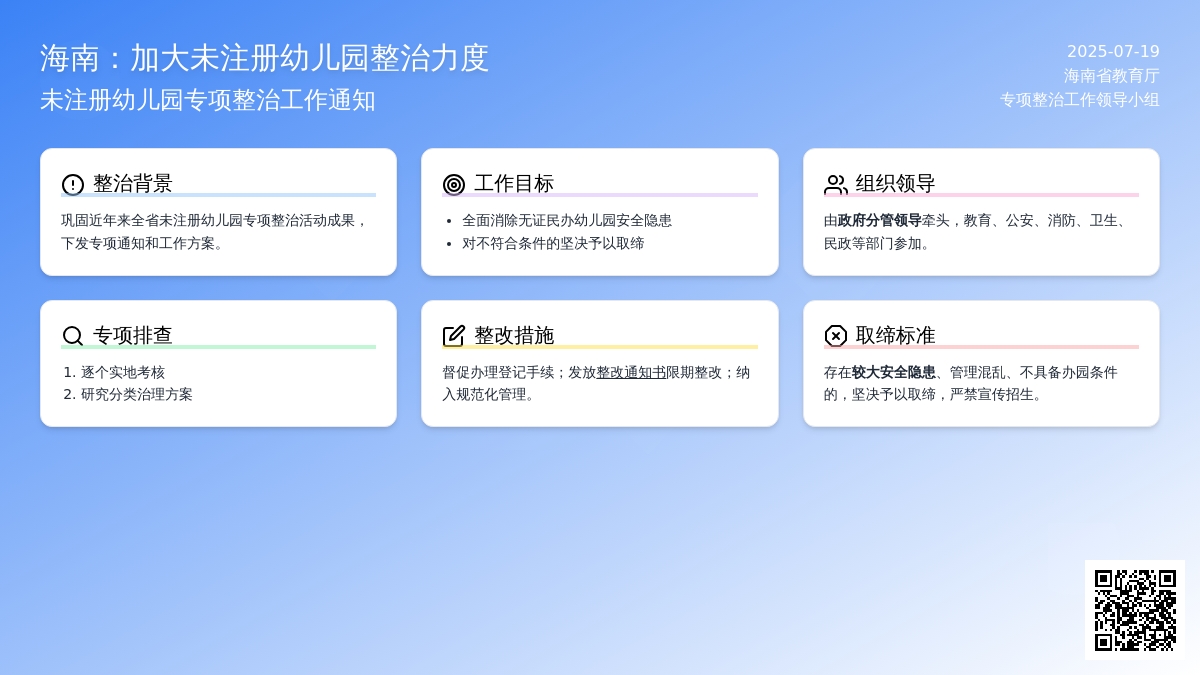This screenshot has width=1200, height=675.
Task: Click list item 研究分类治理方案
Action: pos(137,394)
